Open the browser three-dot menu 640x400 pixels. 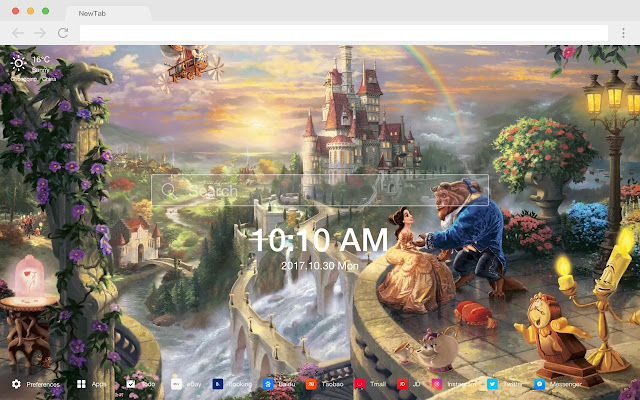[x=623, y=33]
